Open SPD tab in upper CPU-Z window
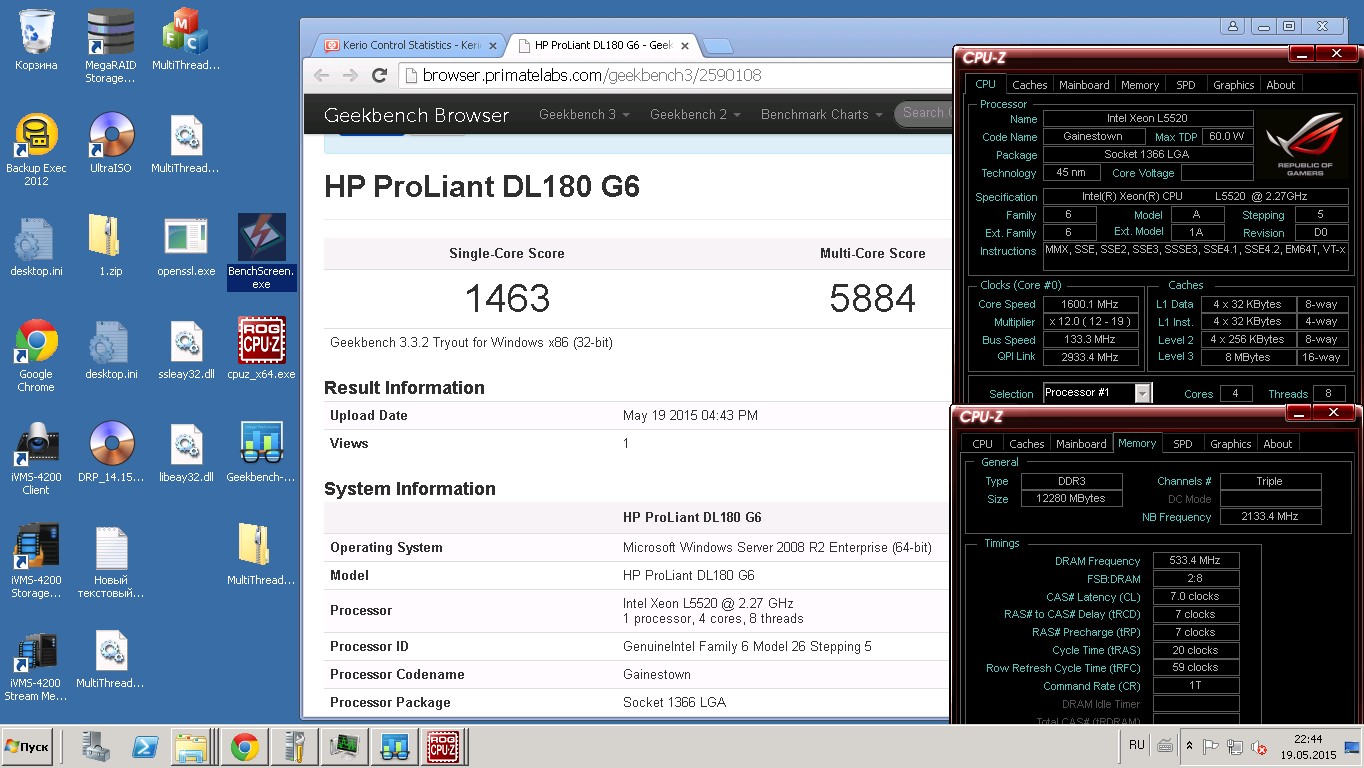The height and width of the screenshot is (768, 1364). (1185, 85)
